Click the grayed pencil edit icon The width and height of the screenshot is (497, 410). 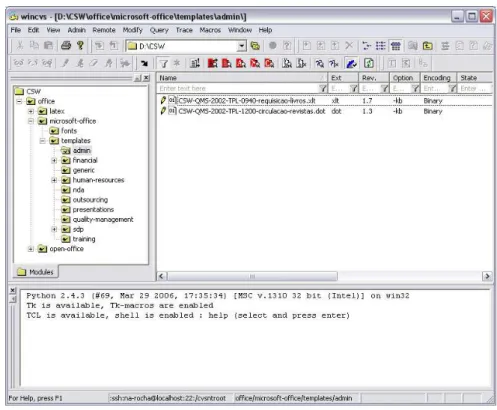point(65,63)
